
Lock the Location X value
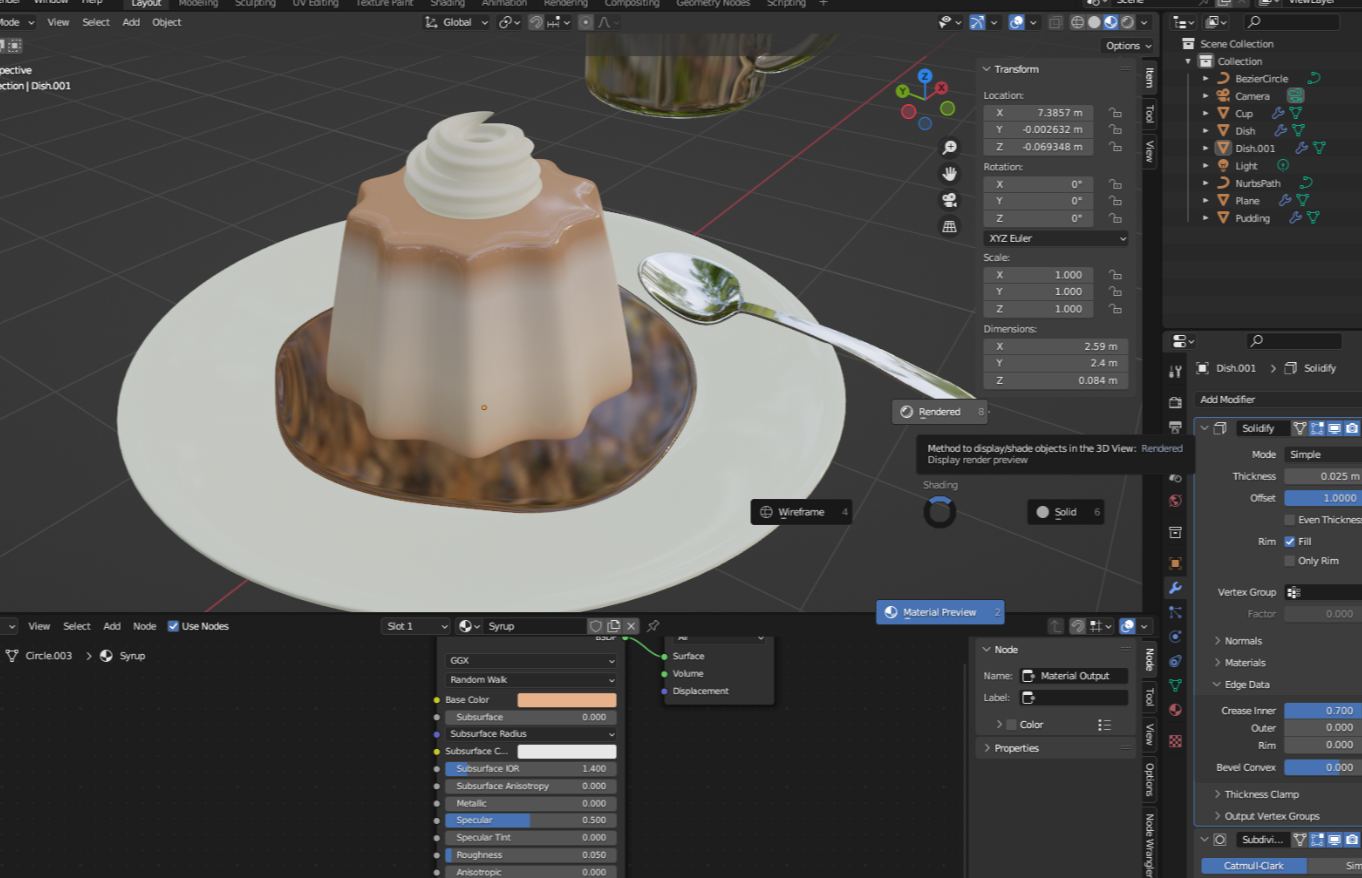coord(1115,113)
